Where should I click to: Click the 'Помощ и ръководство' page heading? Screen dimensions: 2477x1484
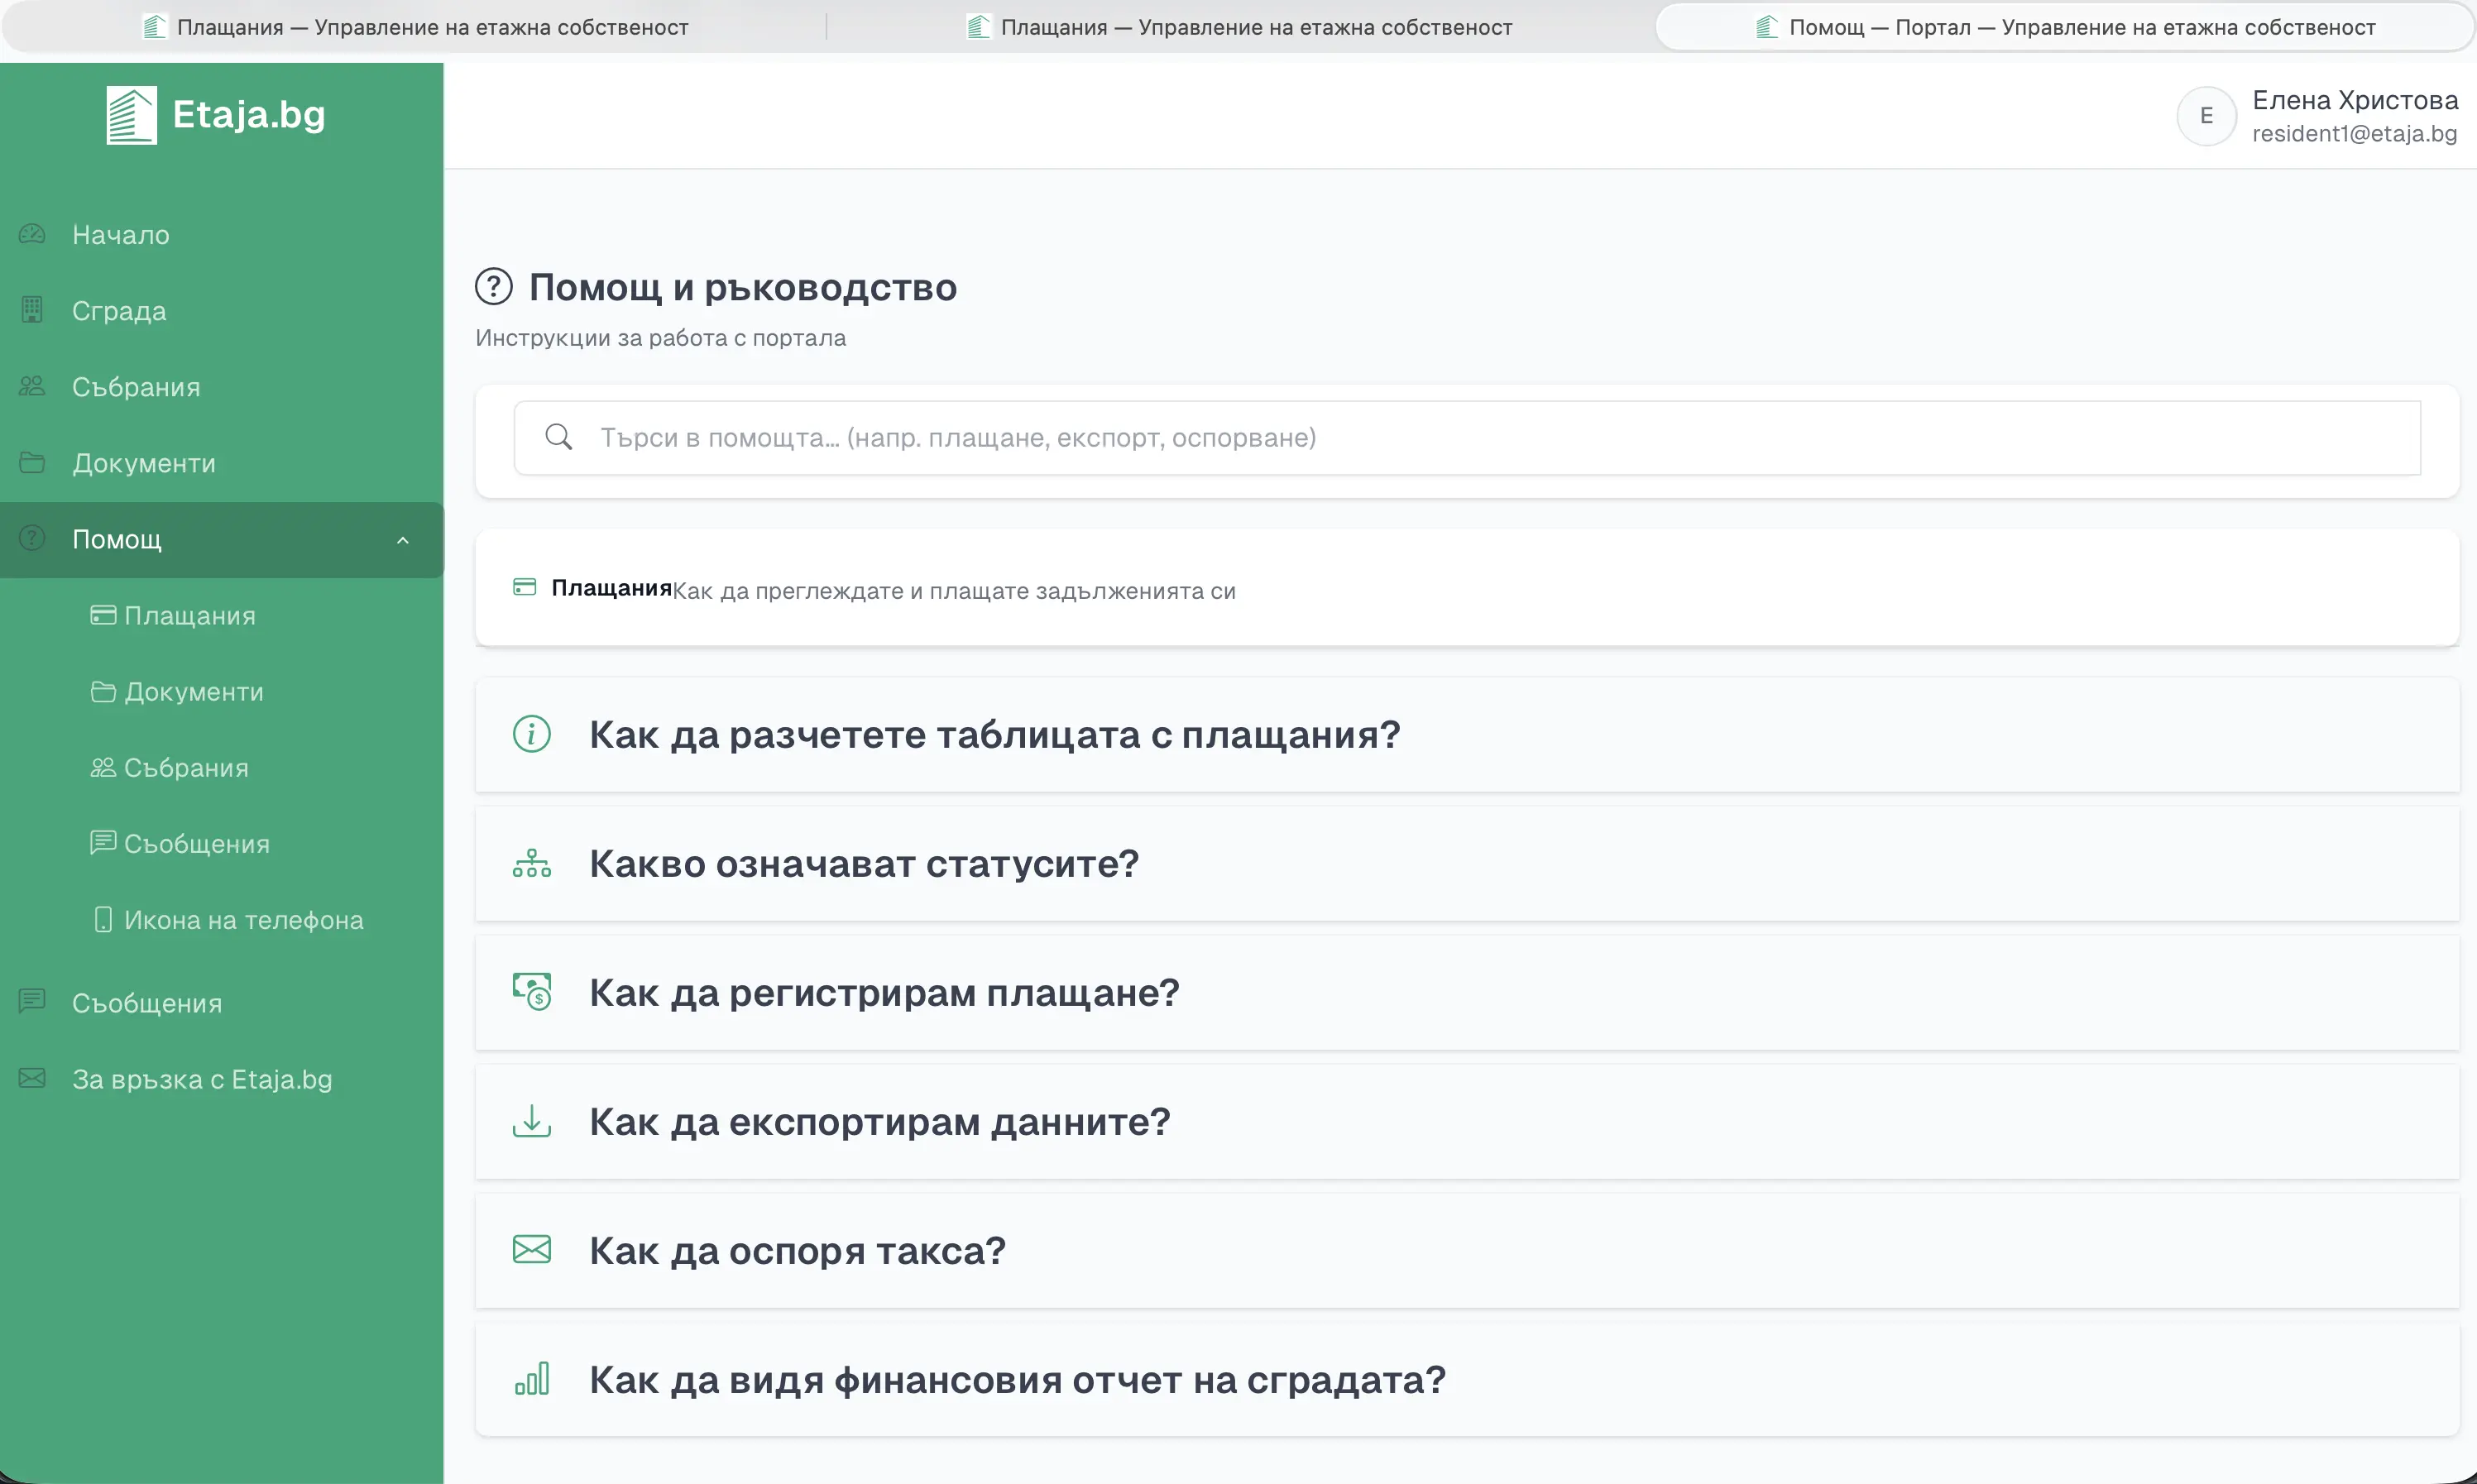tap(743, 287)
